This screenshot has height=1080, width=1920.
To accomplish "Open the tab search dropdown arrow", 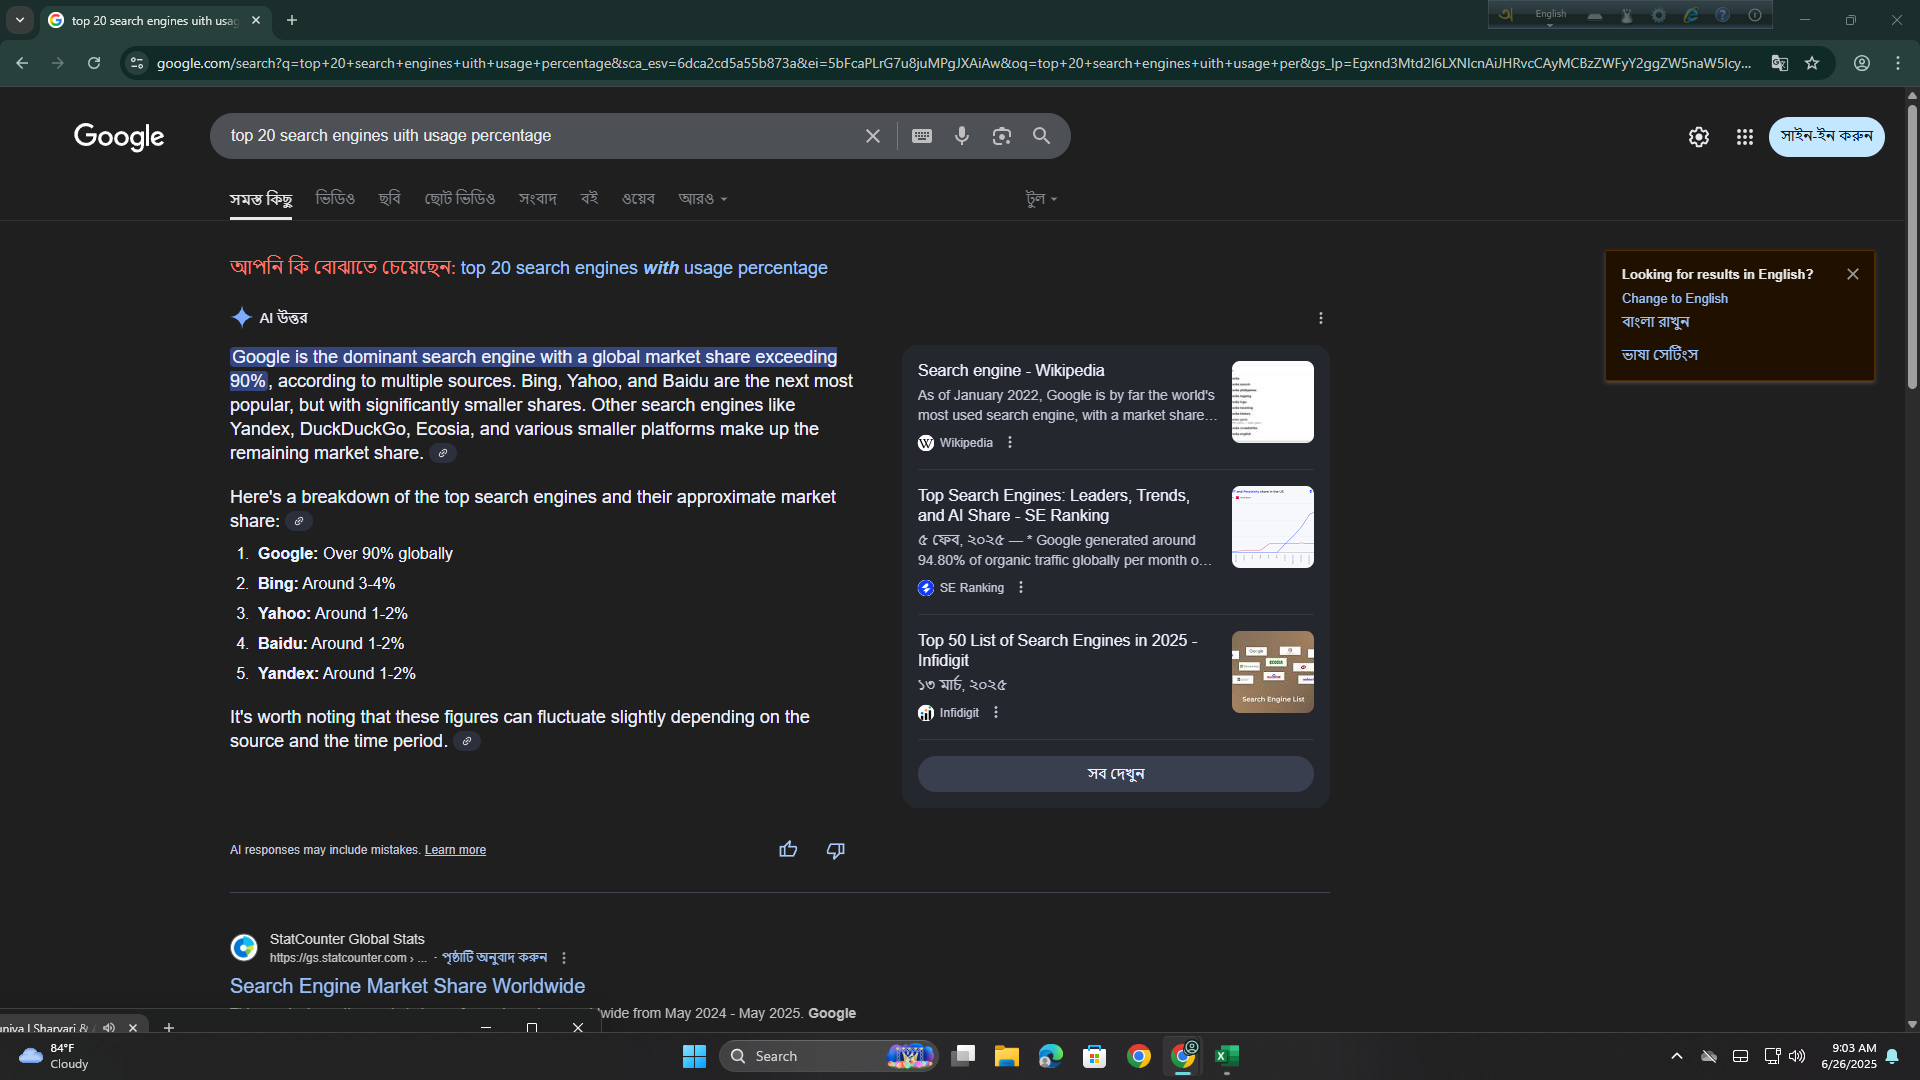I will [x=20, y=20].
